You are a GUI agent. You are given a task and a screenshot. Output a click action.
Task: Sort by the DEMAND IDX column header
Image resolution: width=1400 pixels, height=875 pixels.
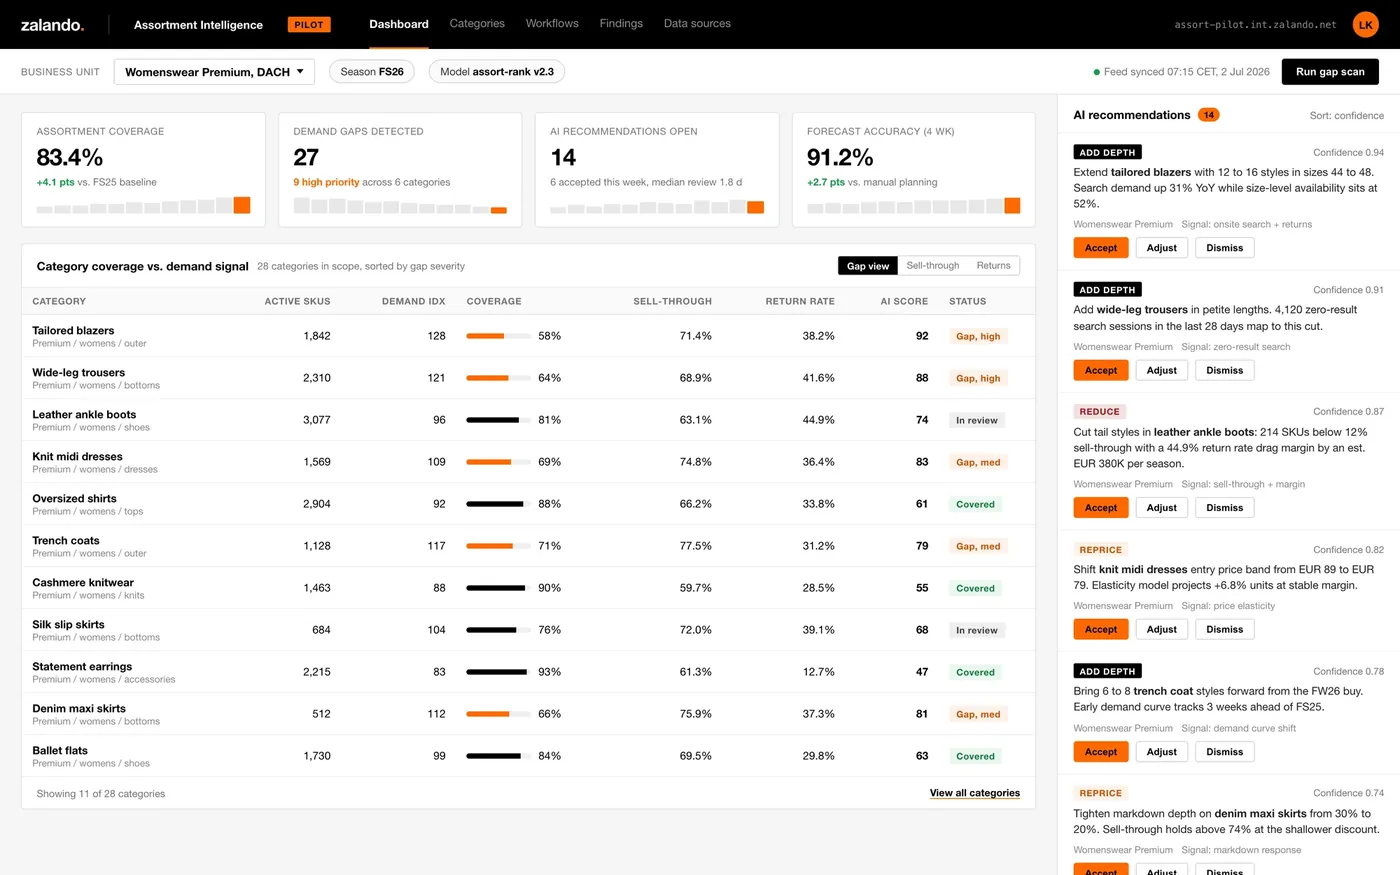(x=414, y=301)
